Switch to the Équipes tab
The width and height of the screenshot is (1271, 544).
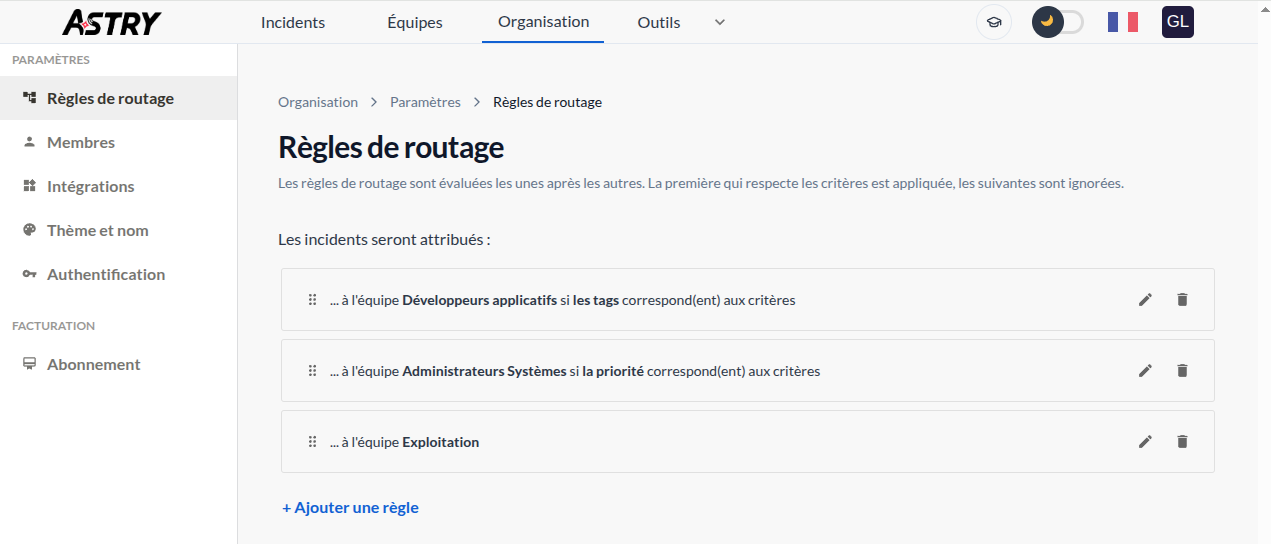415,22
